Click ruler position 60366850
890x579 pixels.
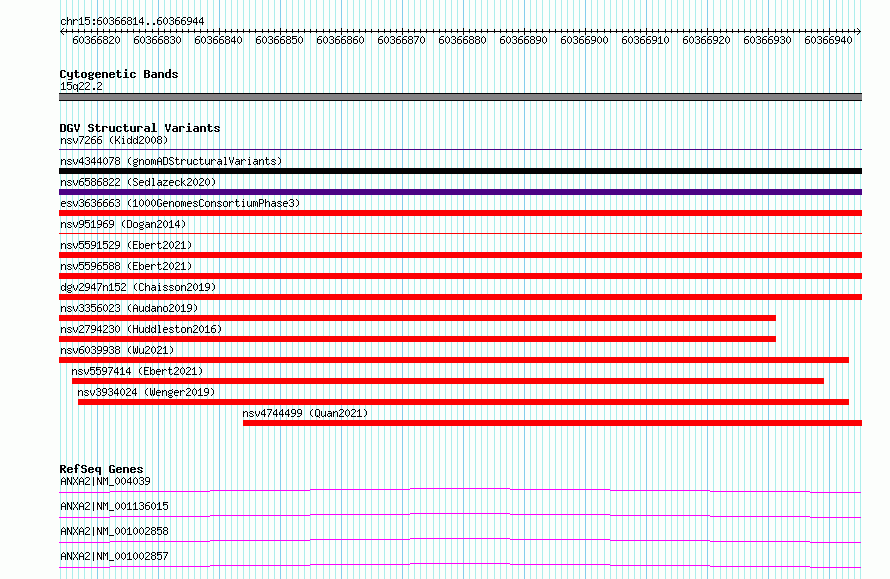tap(279, 40)
